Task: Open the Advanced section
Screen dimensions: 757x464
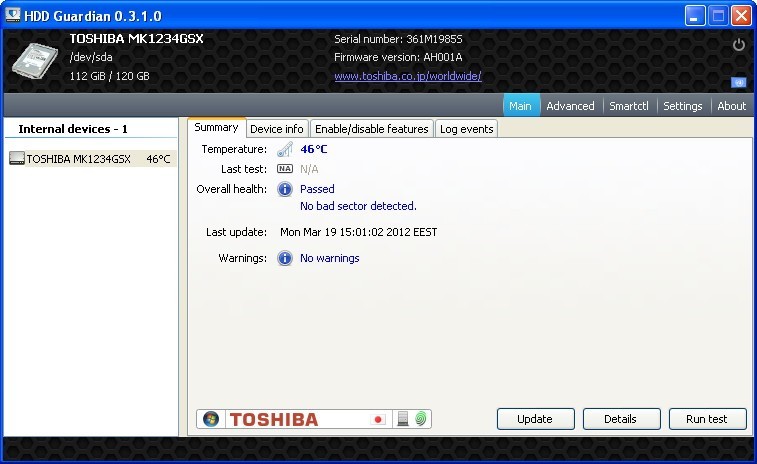Action: (570, 106)
